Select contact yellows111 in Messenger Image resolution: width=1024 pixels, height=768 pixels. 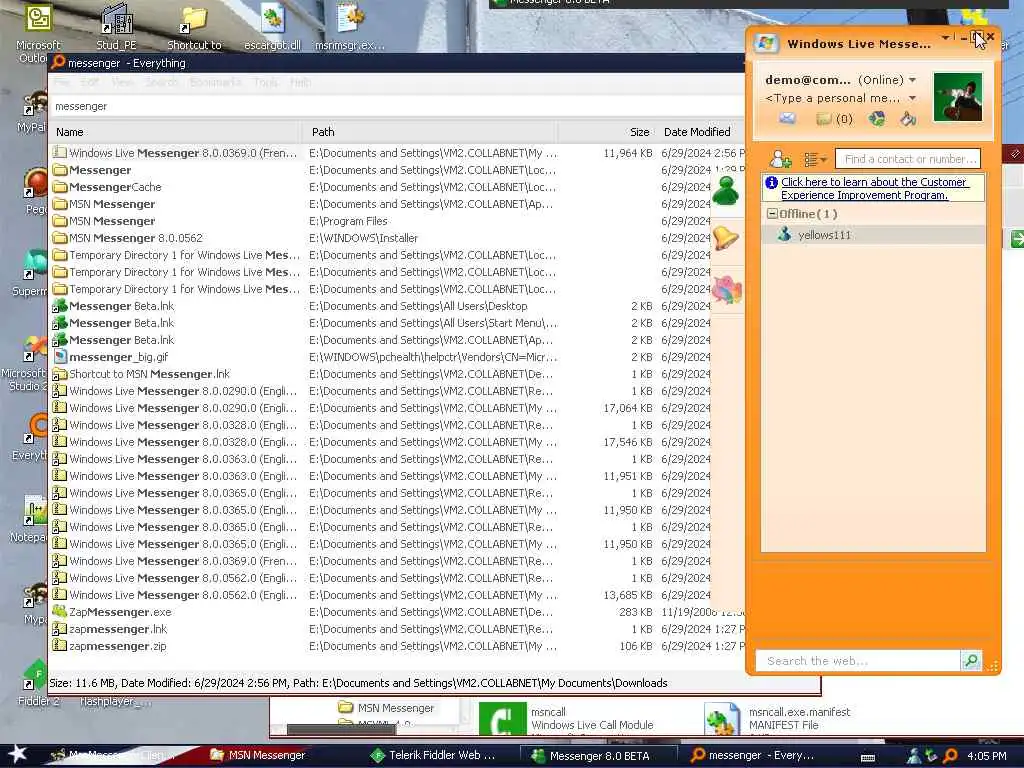click(x=873, y=235)
